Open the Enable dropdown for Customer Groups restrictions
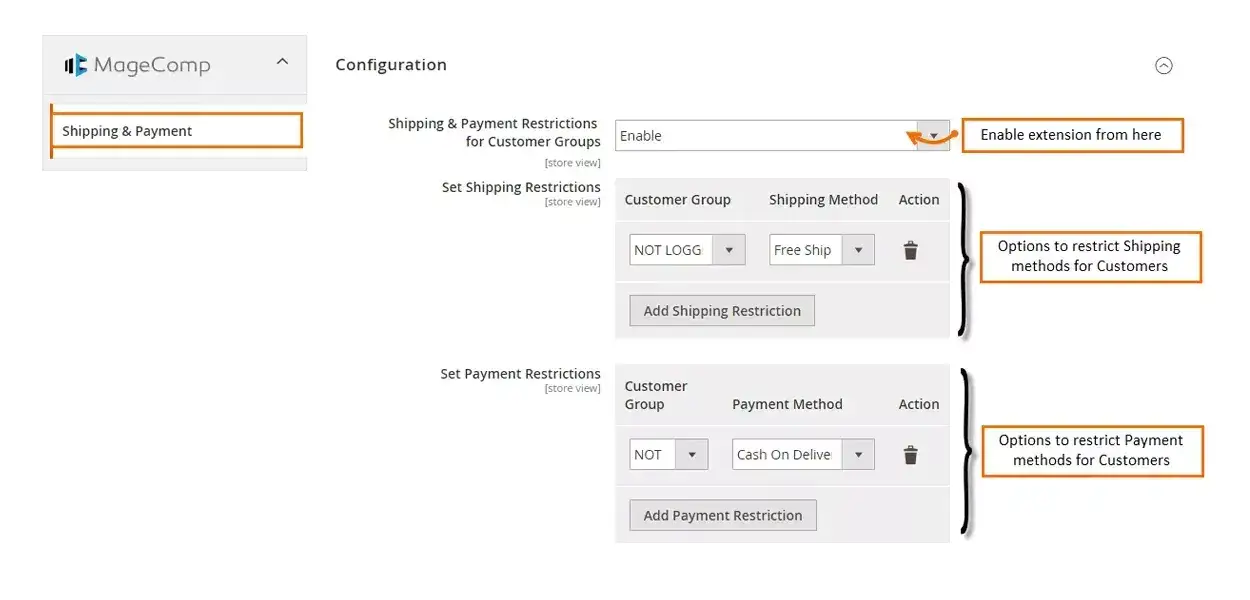This screenshot has width=1250, height=600. pos(781,136)
